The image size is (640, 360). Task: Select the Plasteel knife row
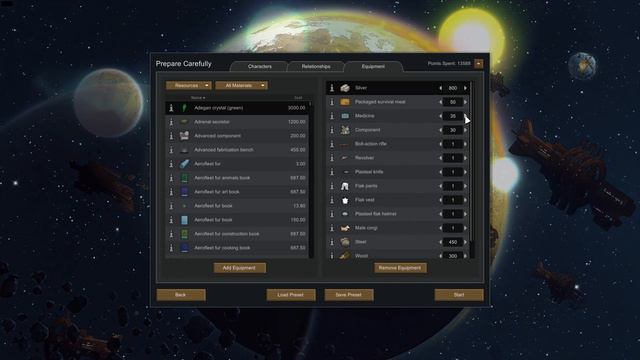[398, 172]
